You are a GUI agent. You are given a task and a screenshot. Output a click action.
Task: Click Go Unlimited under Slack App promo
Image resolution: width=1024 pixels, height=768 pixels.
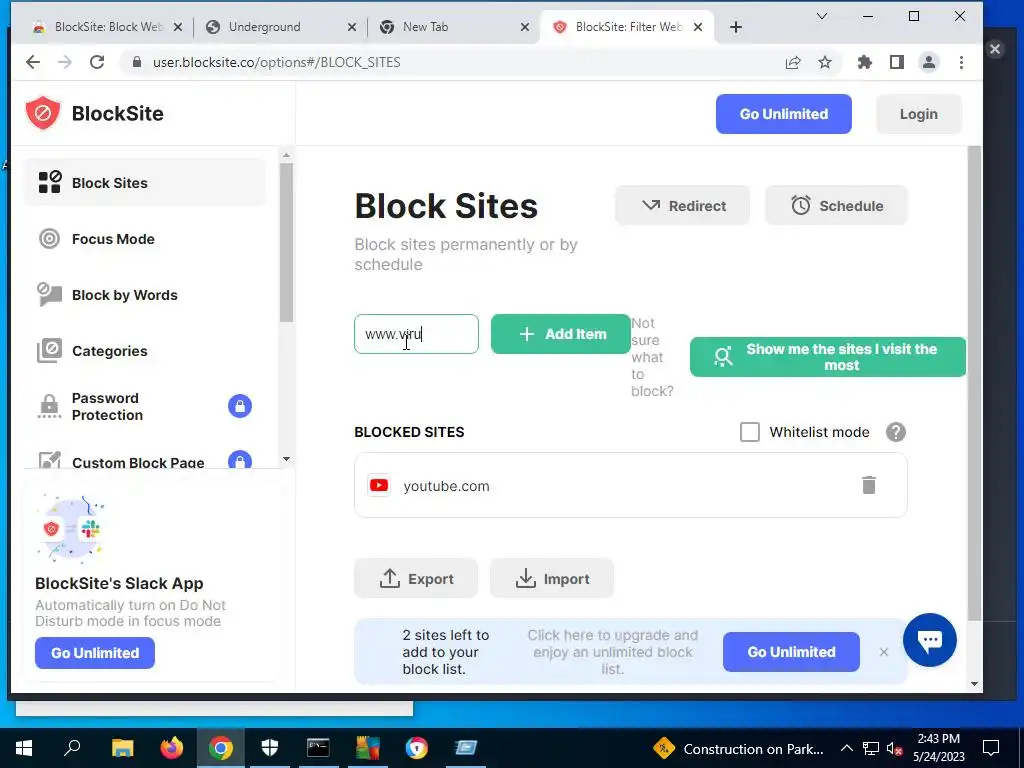coord(95,653)
